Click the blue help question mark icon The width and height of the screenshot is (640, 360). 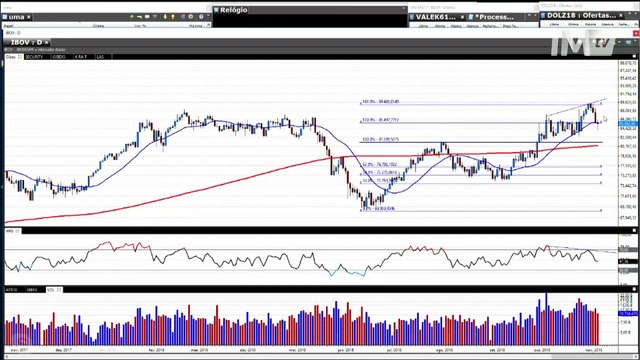click(x=201, y=17)
